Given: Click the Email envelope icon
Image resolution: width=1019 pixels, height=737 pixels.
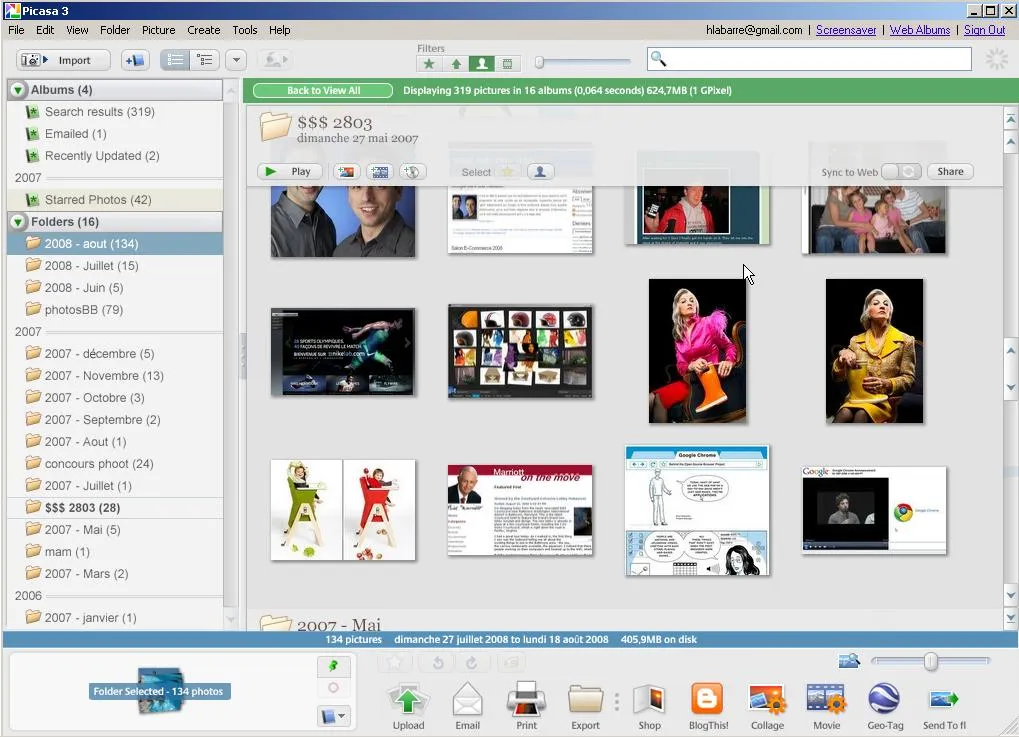Looking at the screenshot, I should coord(467,706).
